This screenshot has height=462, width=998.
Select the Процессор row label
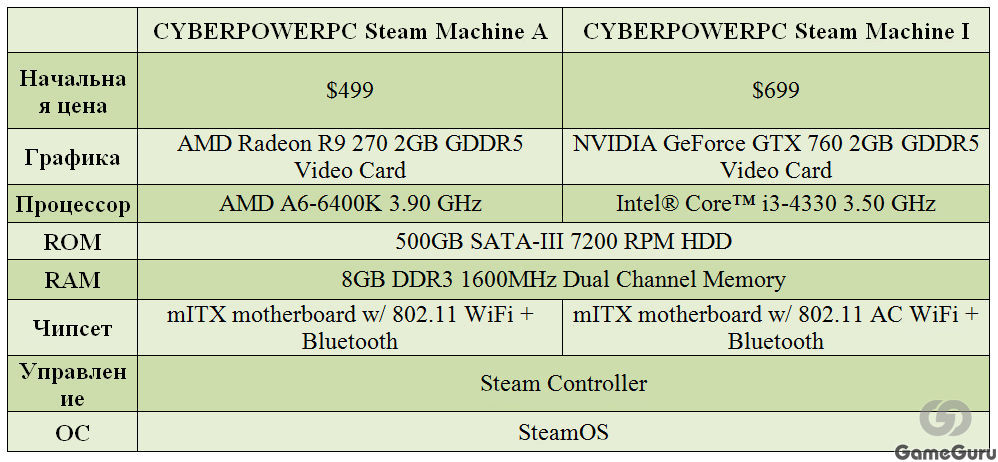tap(73, 204)
